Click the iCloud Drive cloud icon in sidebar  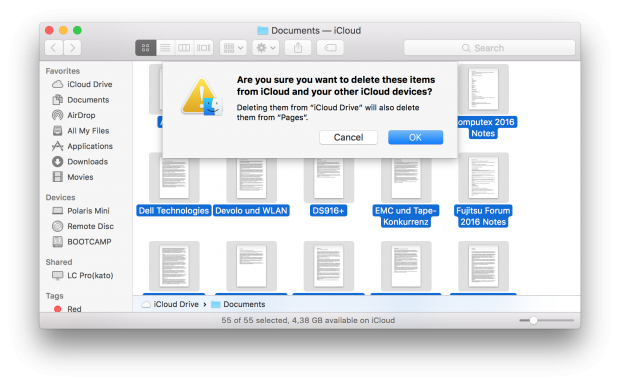click(x=58, y=84)
